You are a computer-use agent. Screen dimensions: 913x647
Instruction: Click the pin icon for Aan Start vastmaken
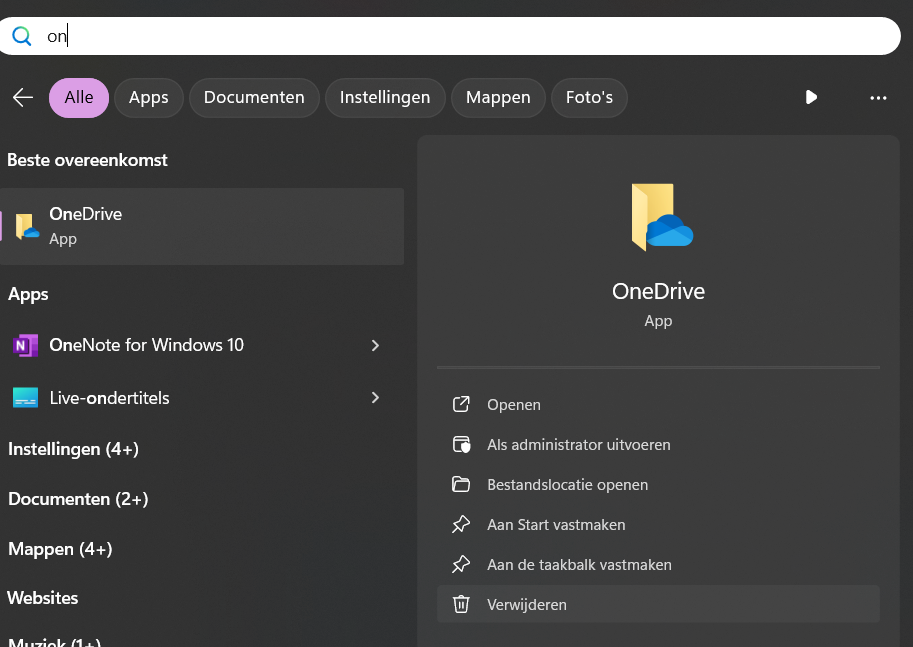click(461, 525)
